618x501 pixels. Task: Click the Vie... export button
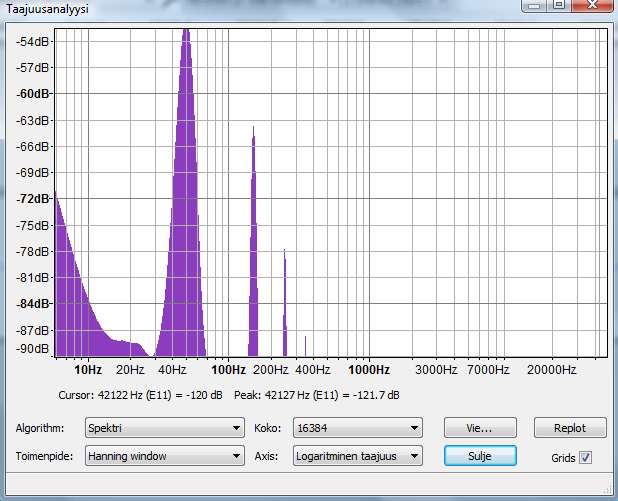pyautogui.click(x=480, y=428)
